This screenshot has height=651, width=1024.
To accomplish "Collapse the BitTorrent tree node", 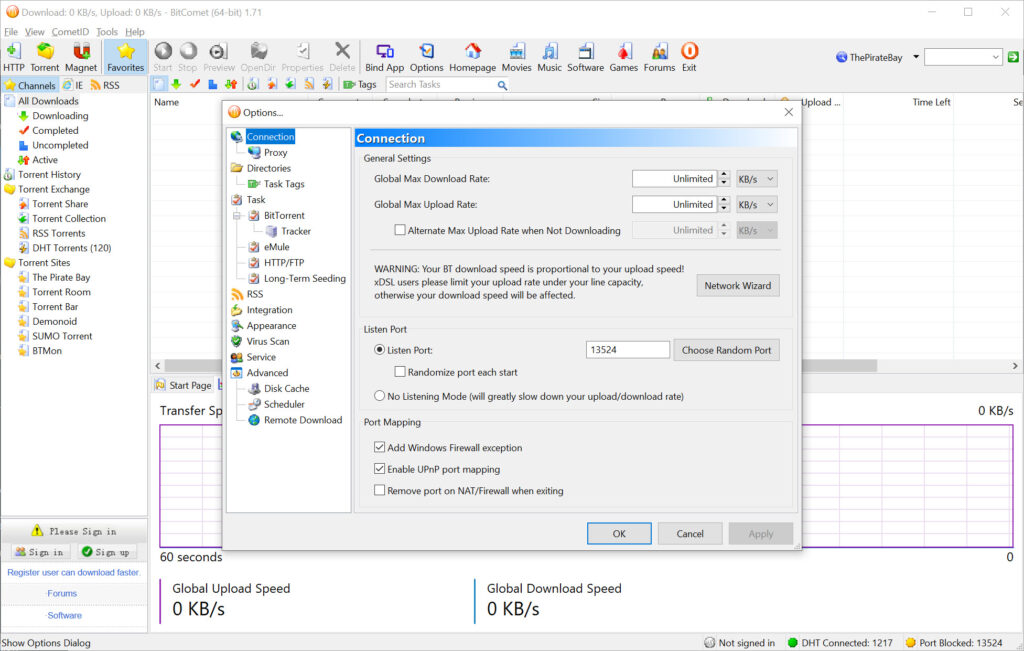I will 238,216.
